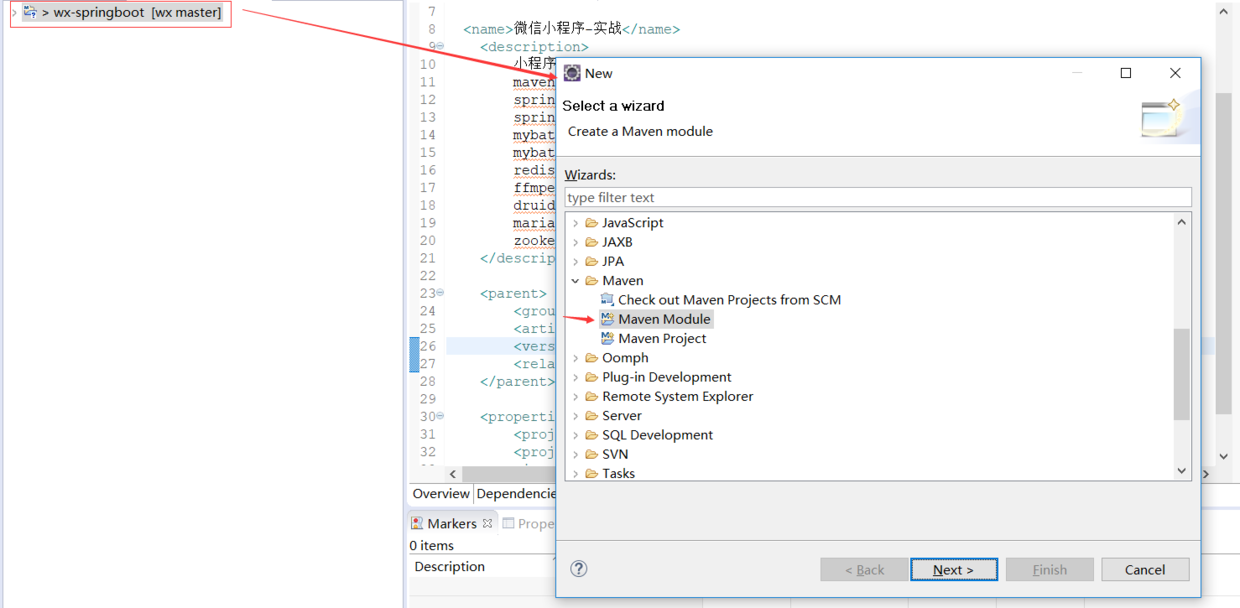The height and width of the screenshot is (608, 1240).
Task: Click the disabled Finish button
Action: [1049, 569]
